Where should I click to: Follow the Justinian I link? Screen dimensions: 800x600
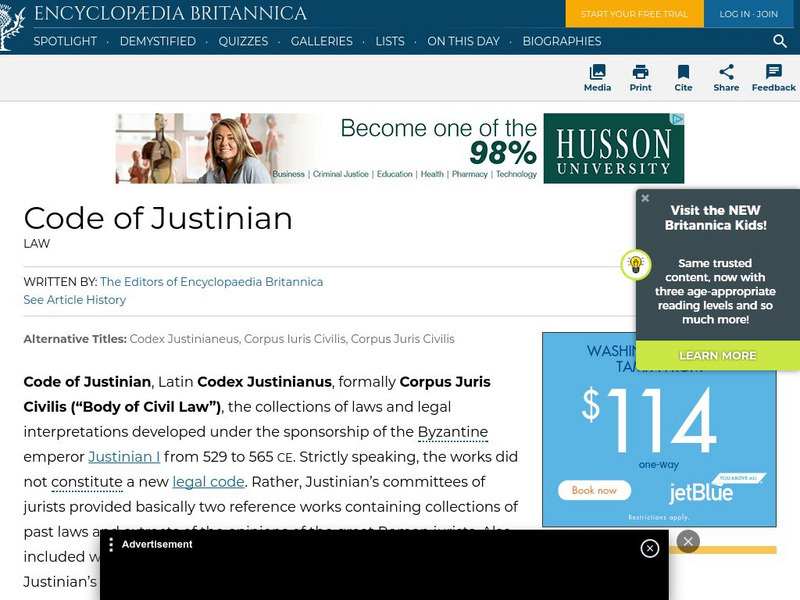(124, 457)
